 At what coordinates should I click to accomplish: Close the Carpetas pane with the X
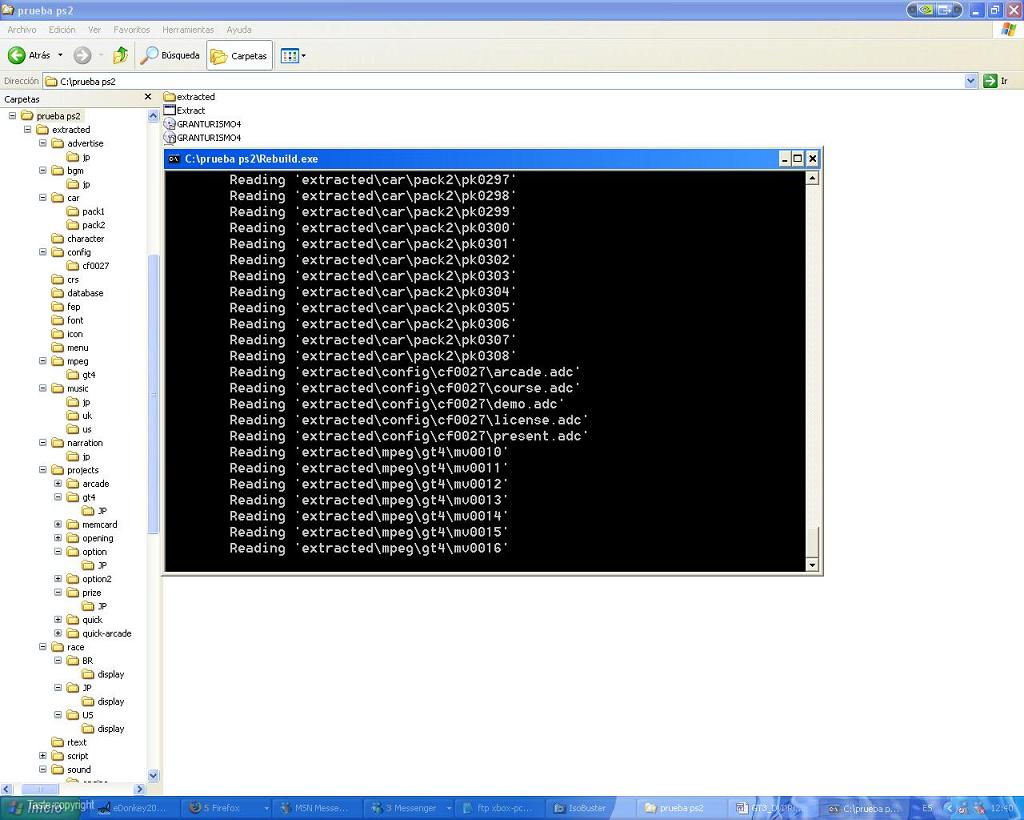[x=148, y=97]
